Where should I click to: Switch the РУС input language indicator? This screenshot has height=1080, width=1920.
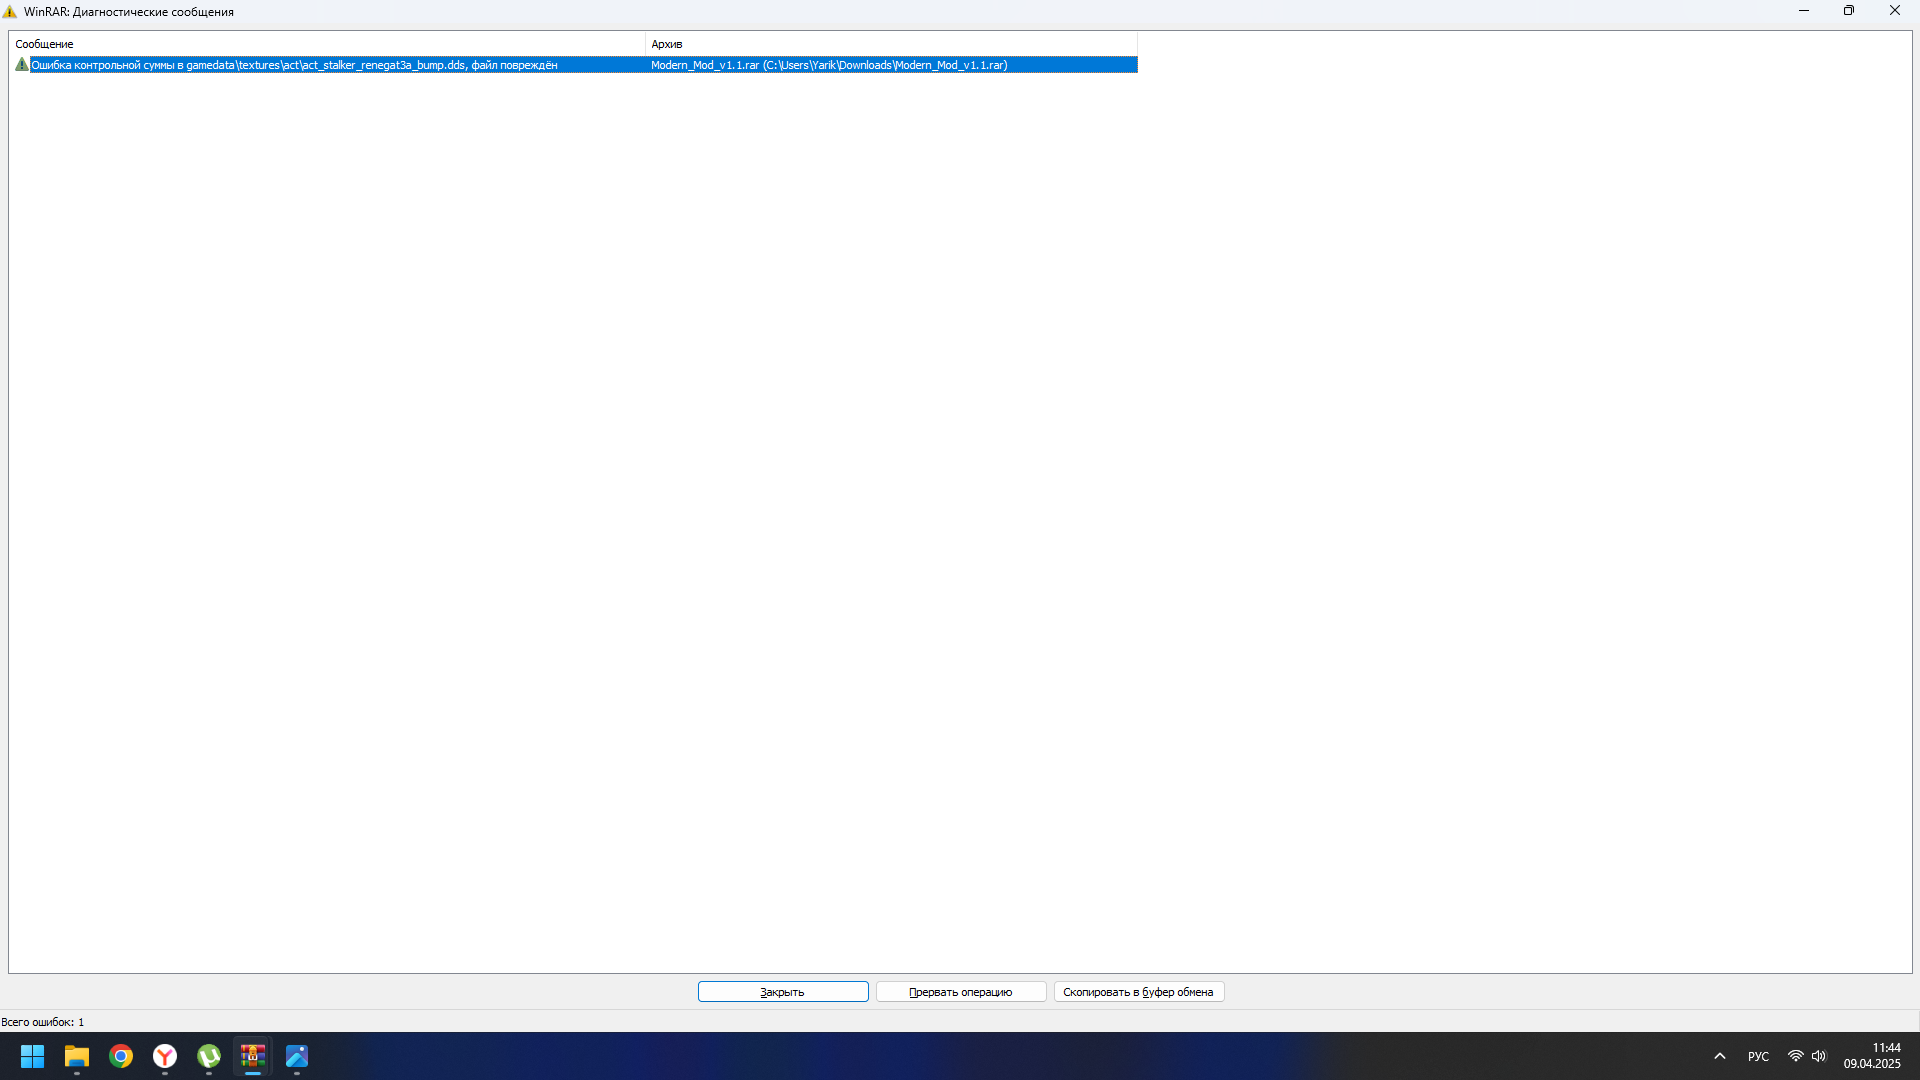(1758, 1056)
